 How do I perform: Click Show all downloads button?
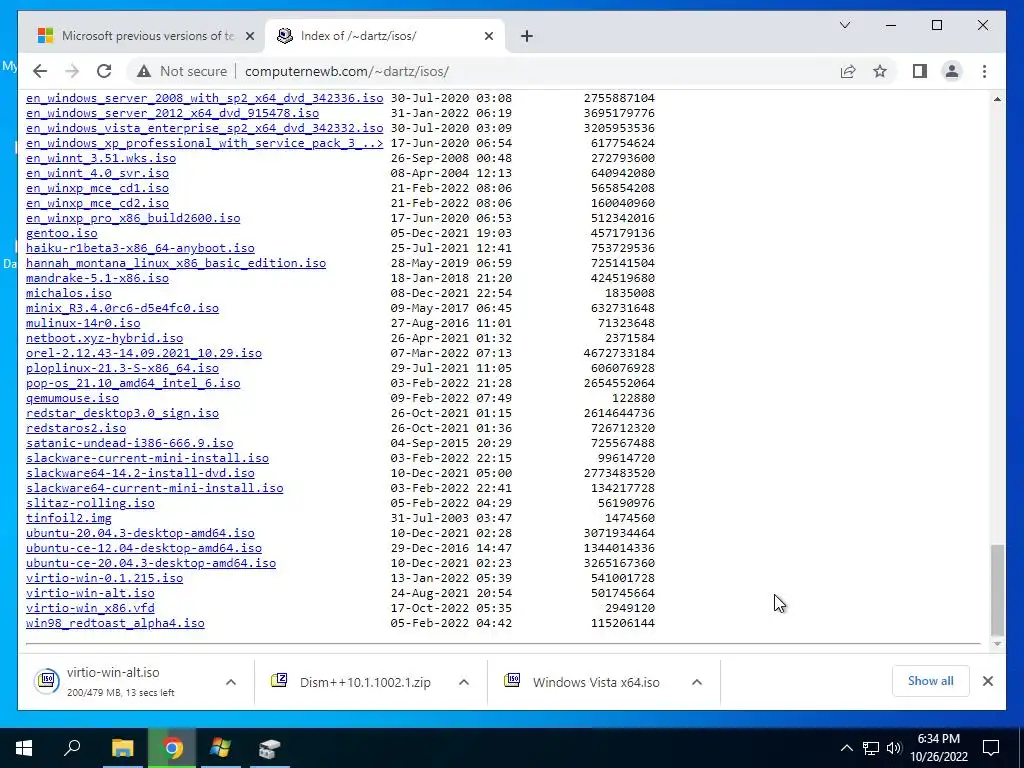click(930, 680)
